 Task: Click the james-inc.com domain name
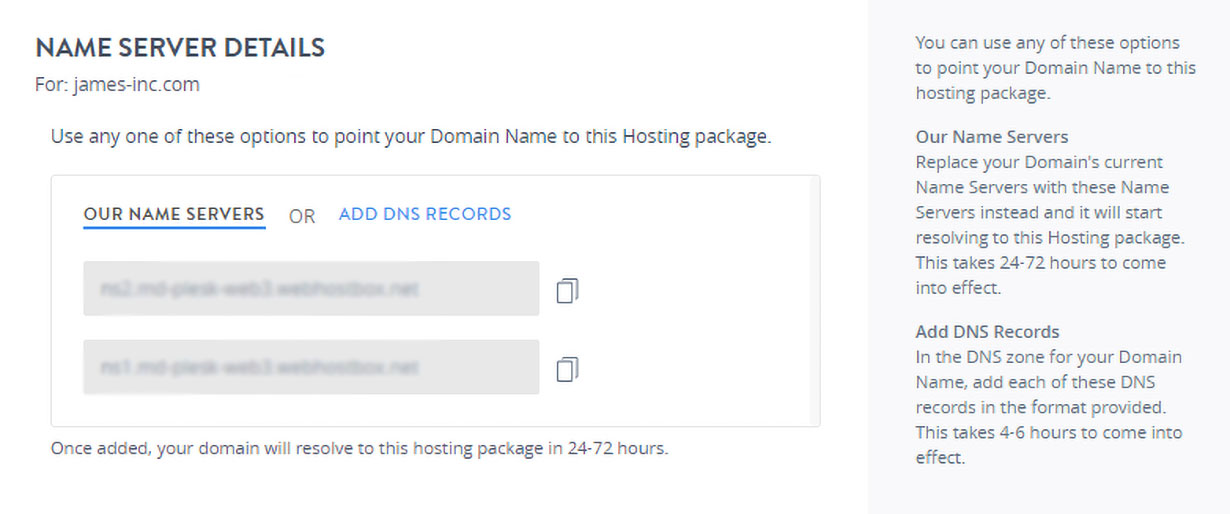136,85
